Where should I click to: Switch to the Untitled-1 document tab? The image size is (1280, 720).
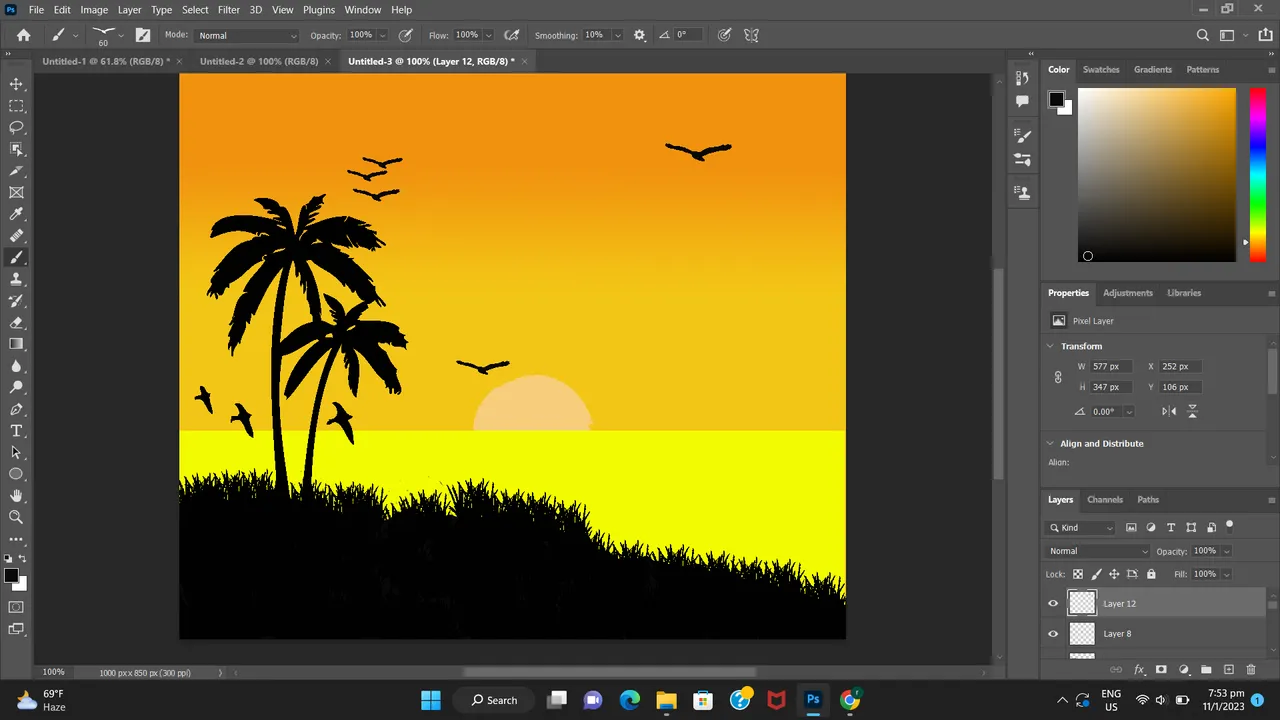pyautogui.click(x=106, y=61)
